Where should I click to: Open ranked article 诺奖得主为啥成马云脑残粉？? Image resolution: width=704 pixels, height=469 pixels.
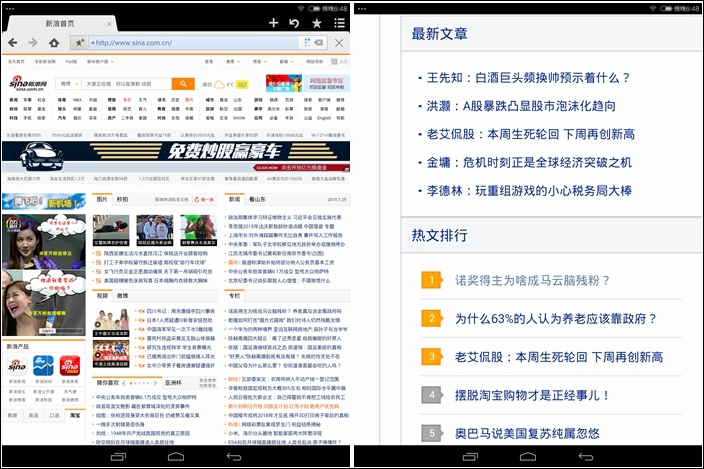tap(532, 281)
